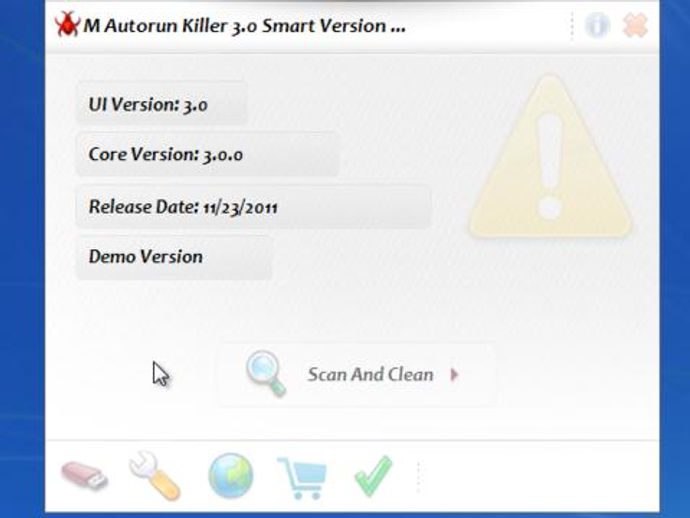Click the magnifying glass scan icon
The height and width of the screenshot is (518, 690).
point(266,373)
